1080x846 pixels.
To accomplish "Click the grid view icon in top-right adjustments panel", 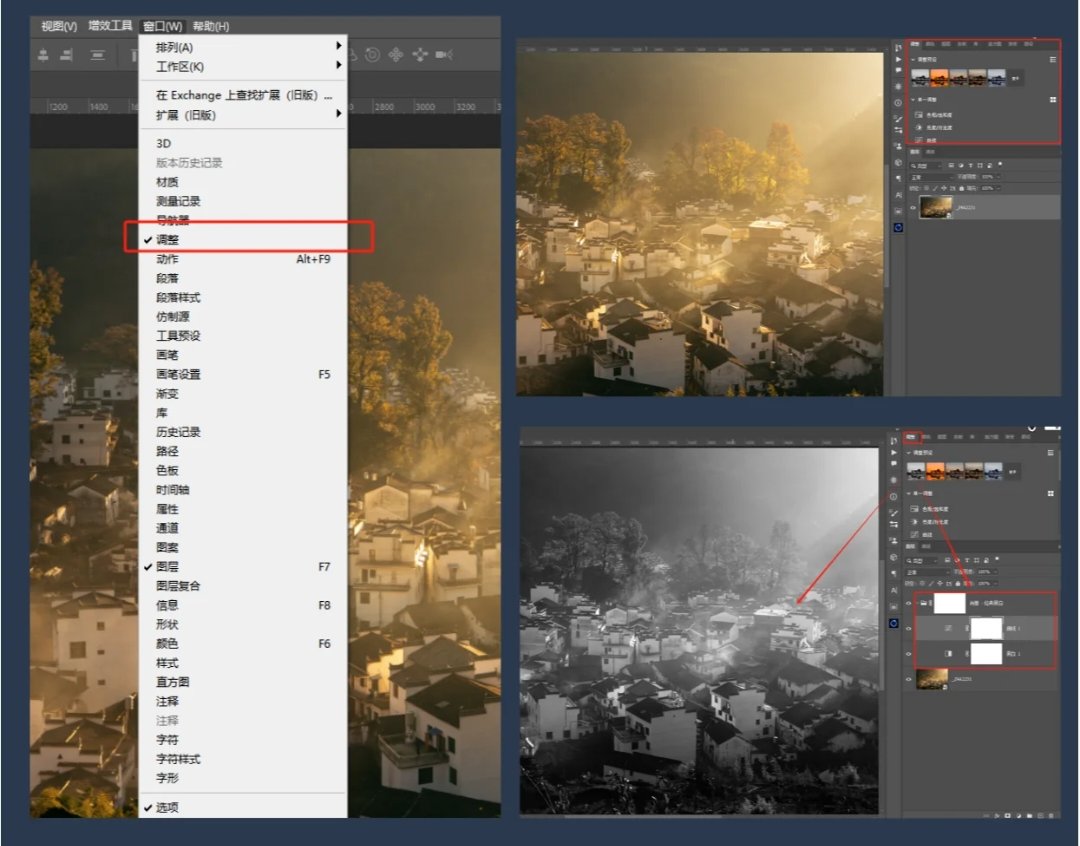I will tap(1053, 100).
